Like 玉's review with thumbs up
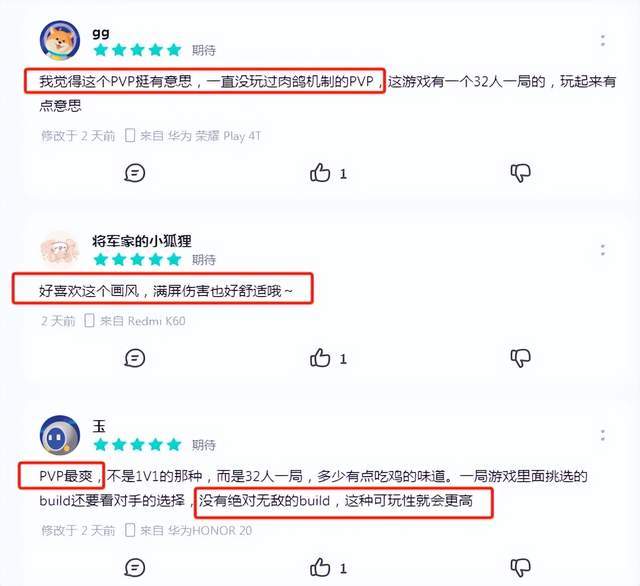This screenshot has width=640, height=586. coord(320,567)
